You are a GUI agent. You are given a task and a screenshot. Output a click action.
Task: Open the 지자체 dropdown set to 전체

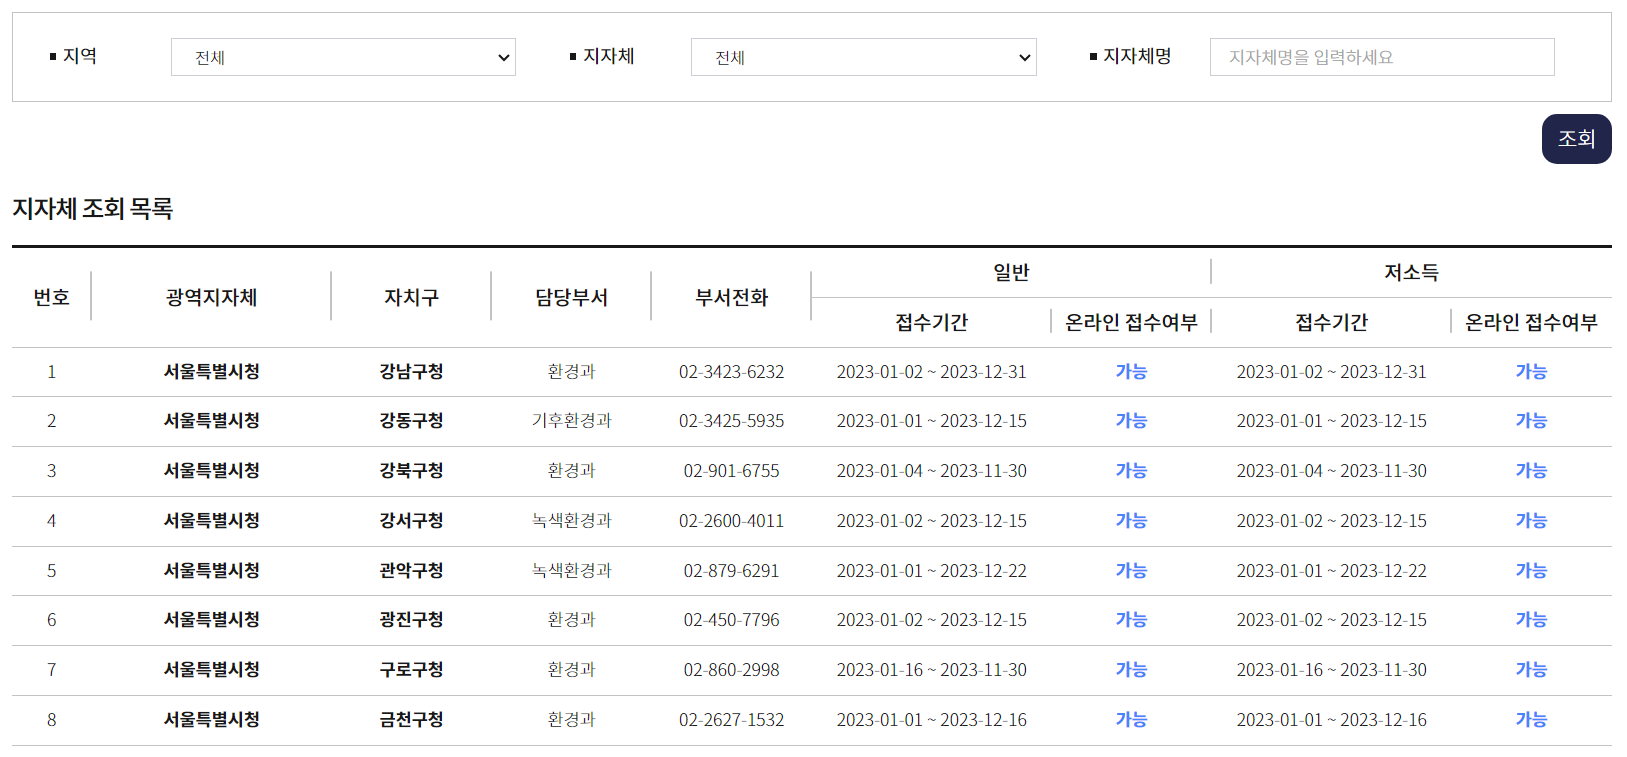863,57
